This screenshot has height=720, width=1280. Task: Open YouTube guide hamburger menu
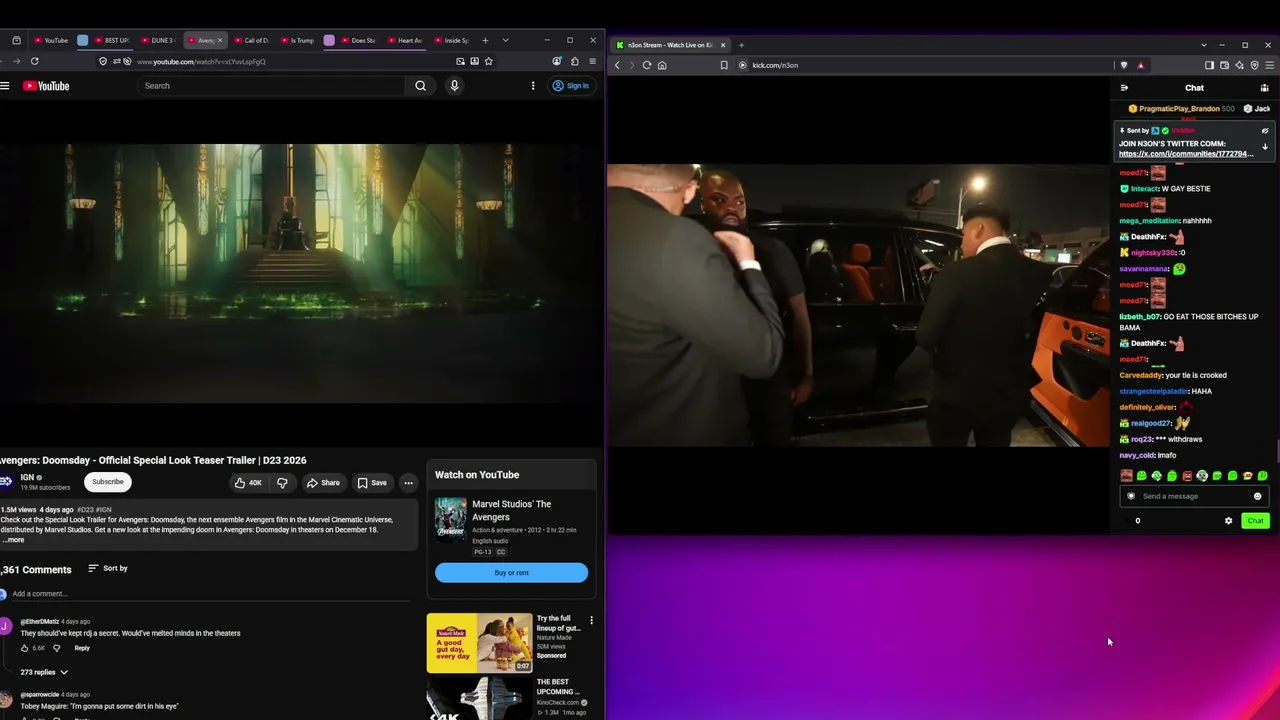tap(5, 86)
